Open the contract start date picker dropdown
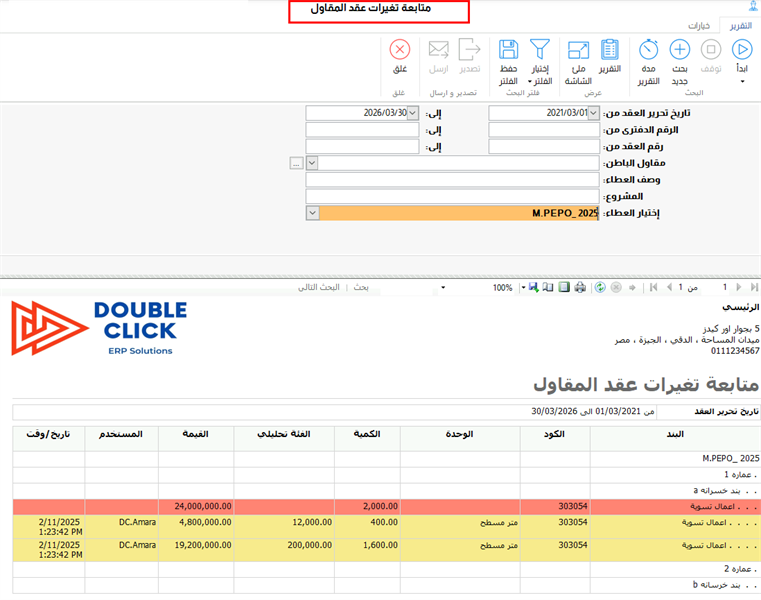 pos(593,113)
